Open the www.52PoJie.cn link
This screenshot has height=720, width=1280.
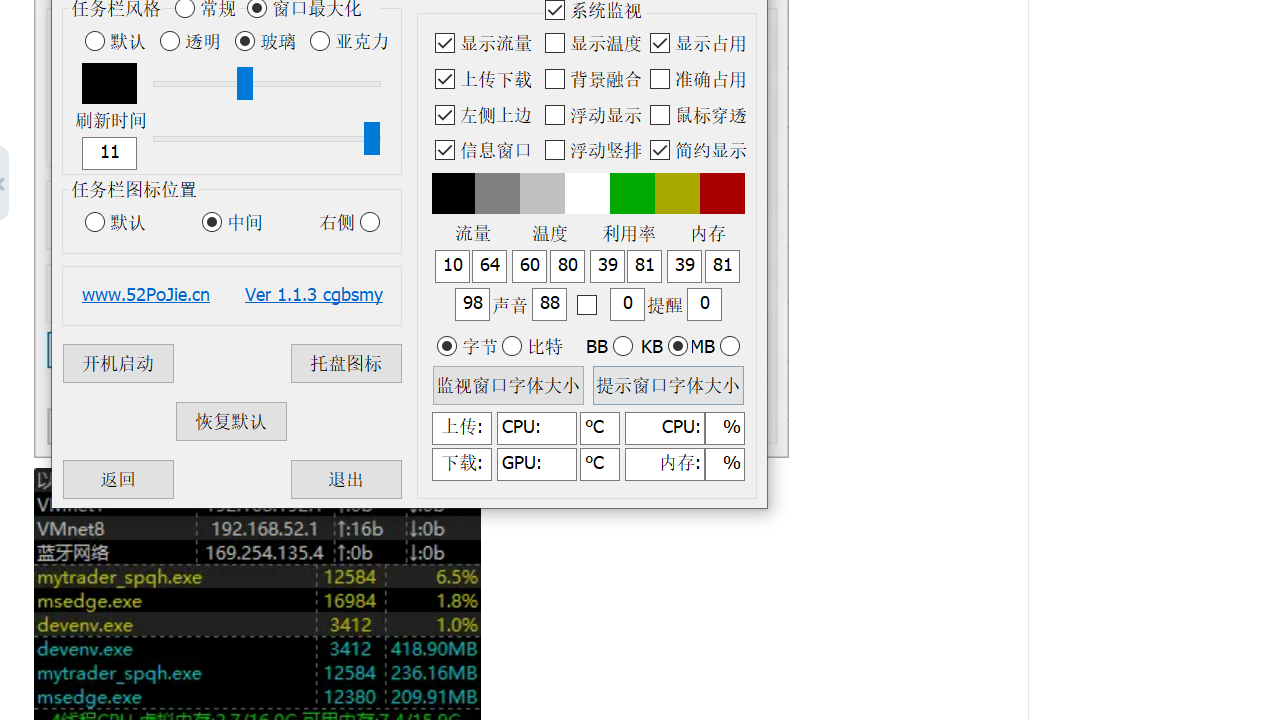click(145, 294)
